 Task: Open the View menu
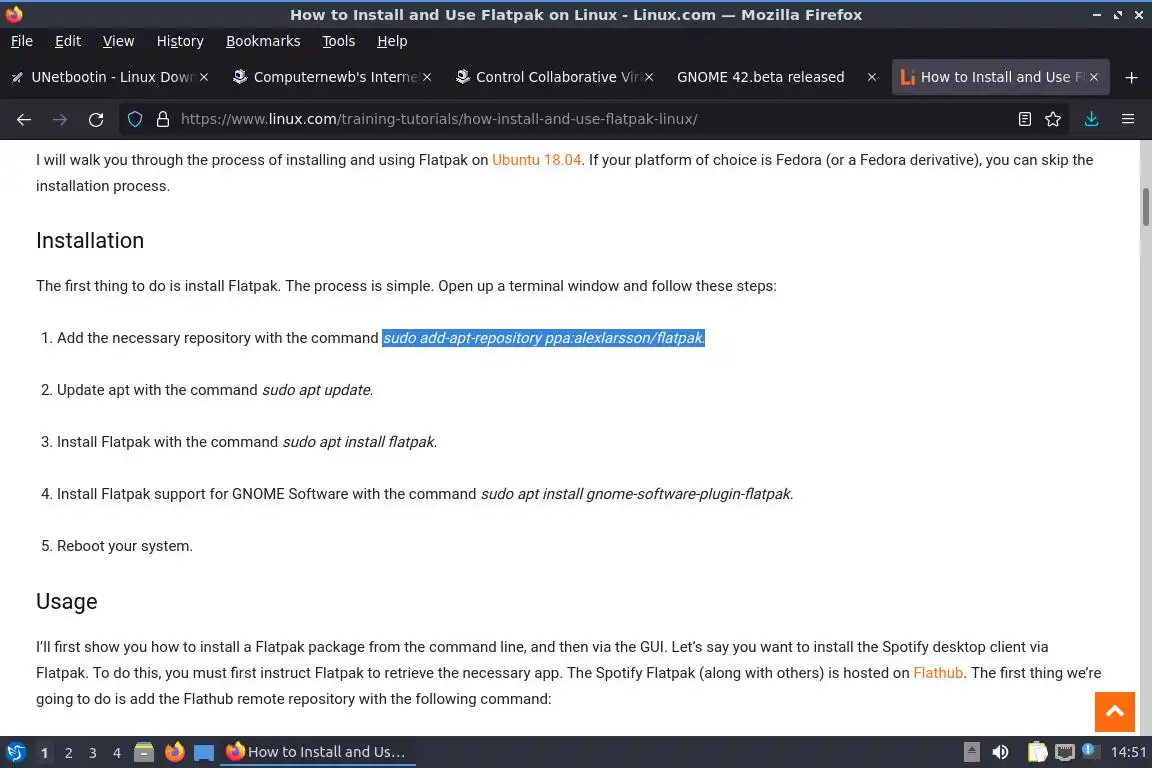(x=118, y=41)
